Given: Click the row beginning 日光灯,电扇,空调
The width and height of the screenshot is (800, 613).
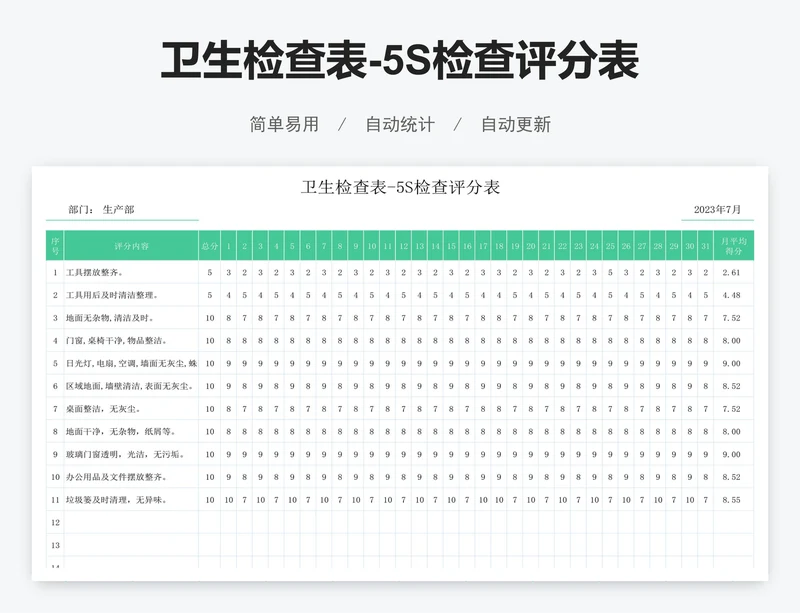Looking at the screenshot, I should [131, 363].
